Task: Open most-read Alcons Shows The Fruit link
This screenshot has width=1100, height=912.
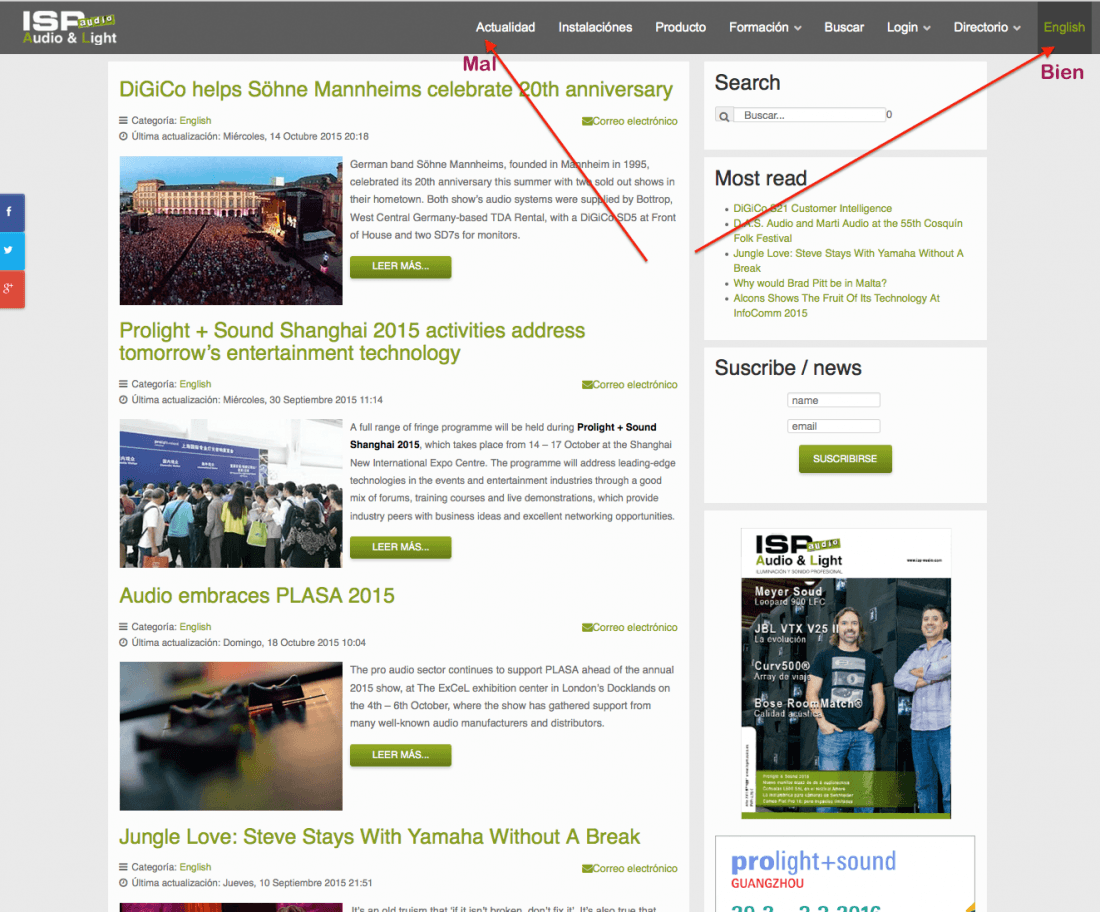Action: point(836,306)
